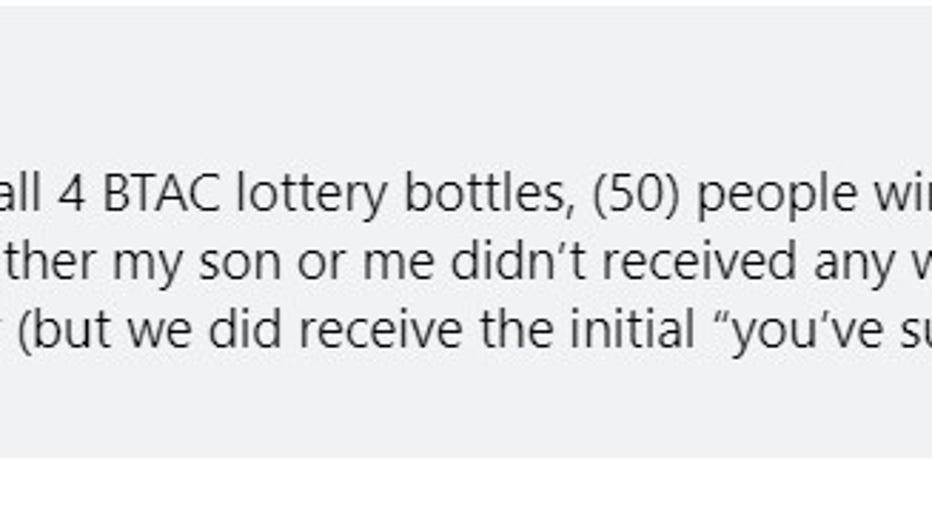Click the text "(but" in third line
932x524 pixels.
(x=64, y=330)
